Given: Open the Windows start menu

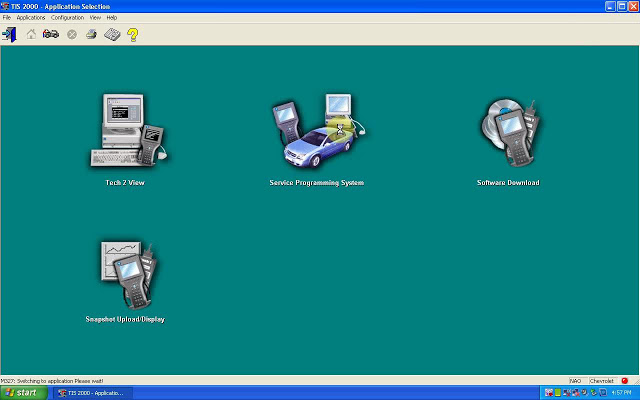Looking at the screenshot, I should pos(24,393).
